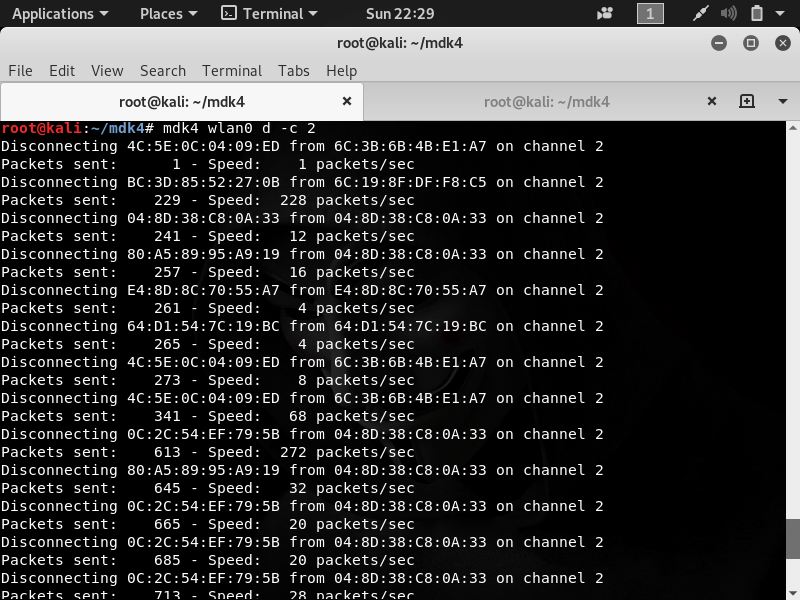Screen dimensions: 800x600
Task: Click '228 packets/sec' speed value
Action: point(347,200)
